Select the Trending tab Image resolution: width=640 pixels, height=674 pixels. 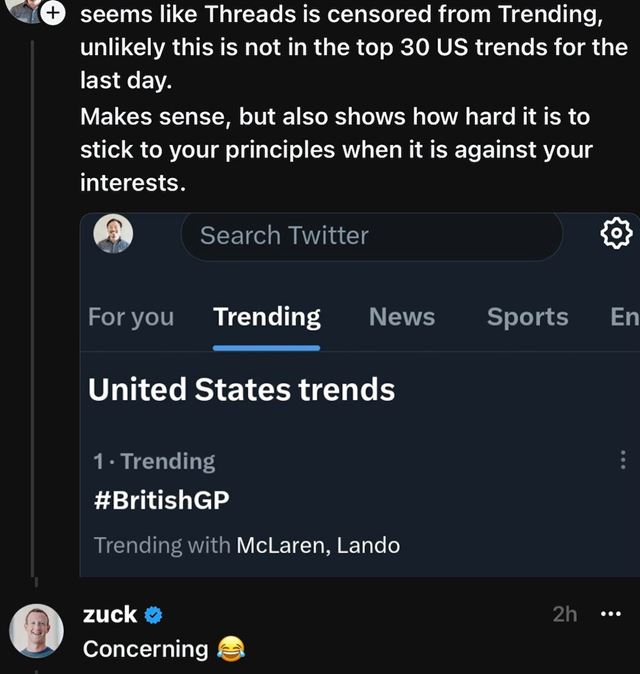point(267,317)
